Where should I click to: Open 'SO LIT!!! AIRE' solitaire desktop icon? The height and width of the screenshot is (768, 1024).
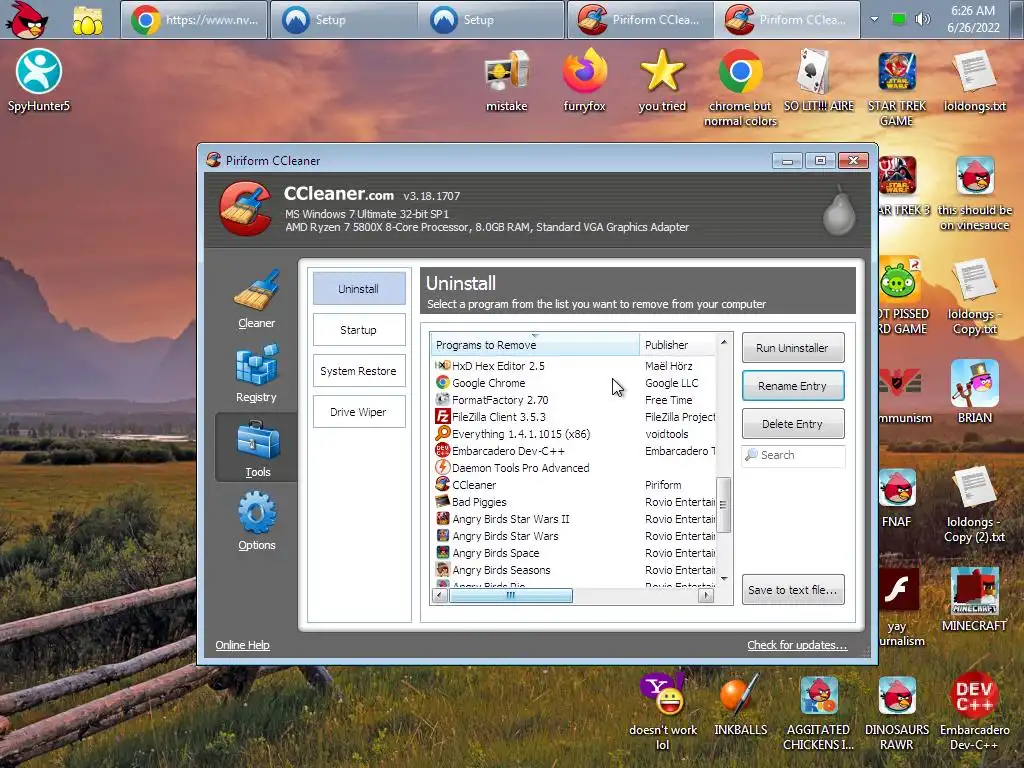tap(818, 80)
